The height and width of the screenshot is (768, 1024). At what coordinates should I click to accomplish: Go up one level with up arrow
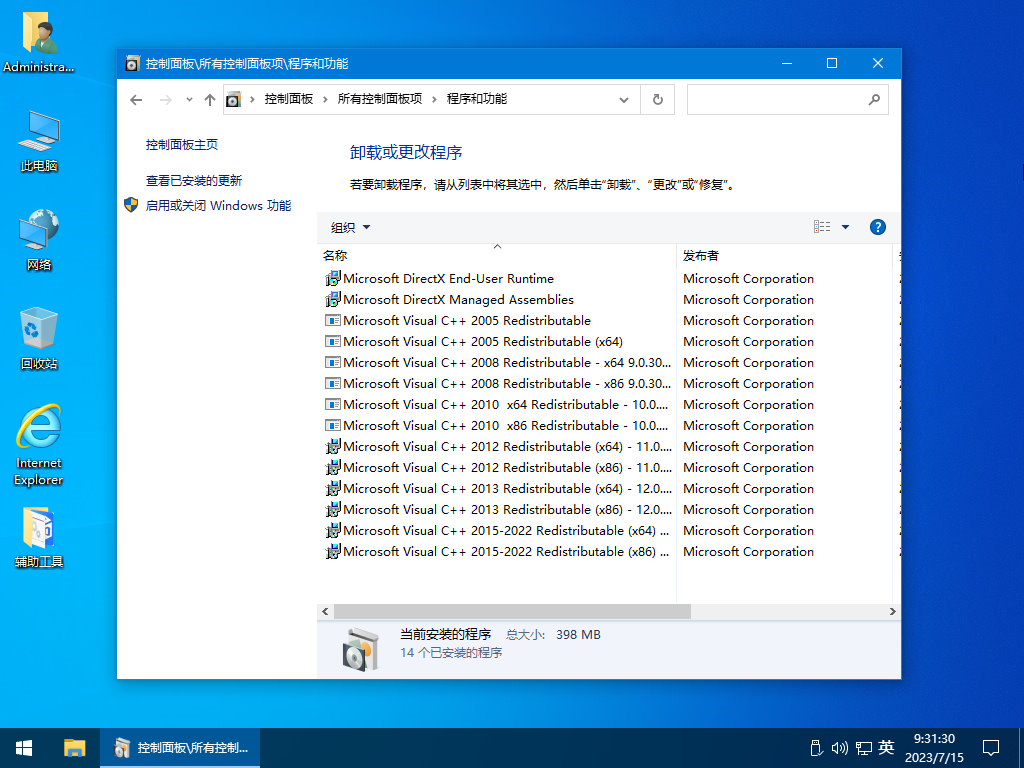pyautogui.click(x=210, y=100)
